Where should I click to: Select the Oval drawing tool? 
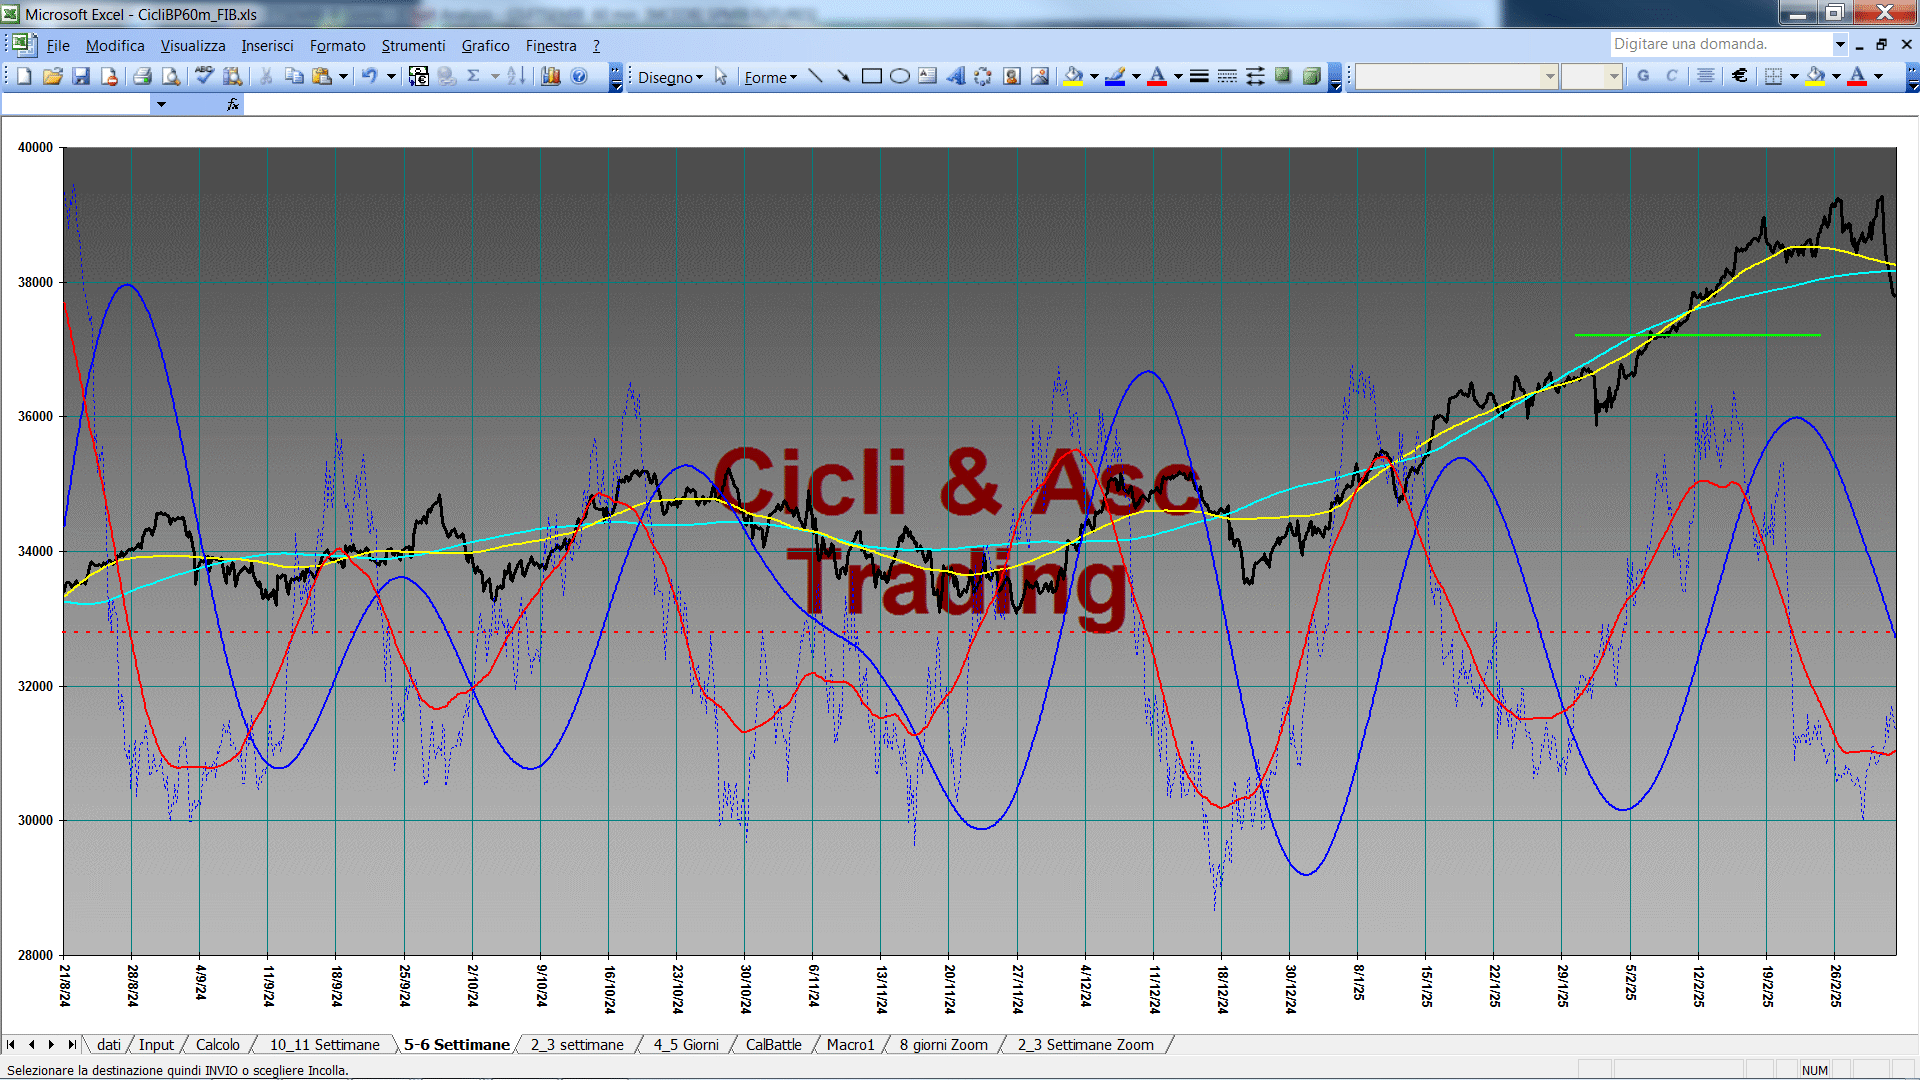coord(900,76)
